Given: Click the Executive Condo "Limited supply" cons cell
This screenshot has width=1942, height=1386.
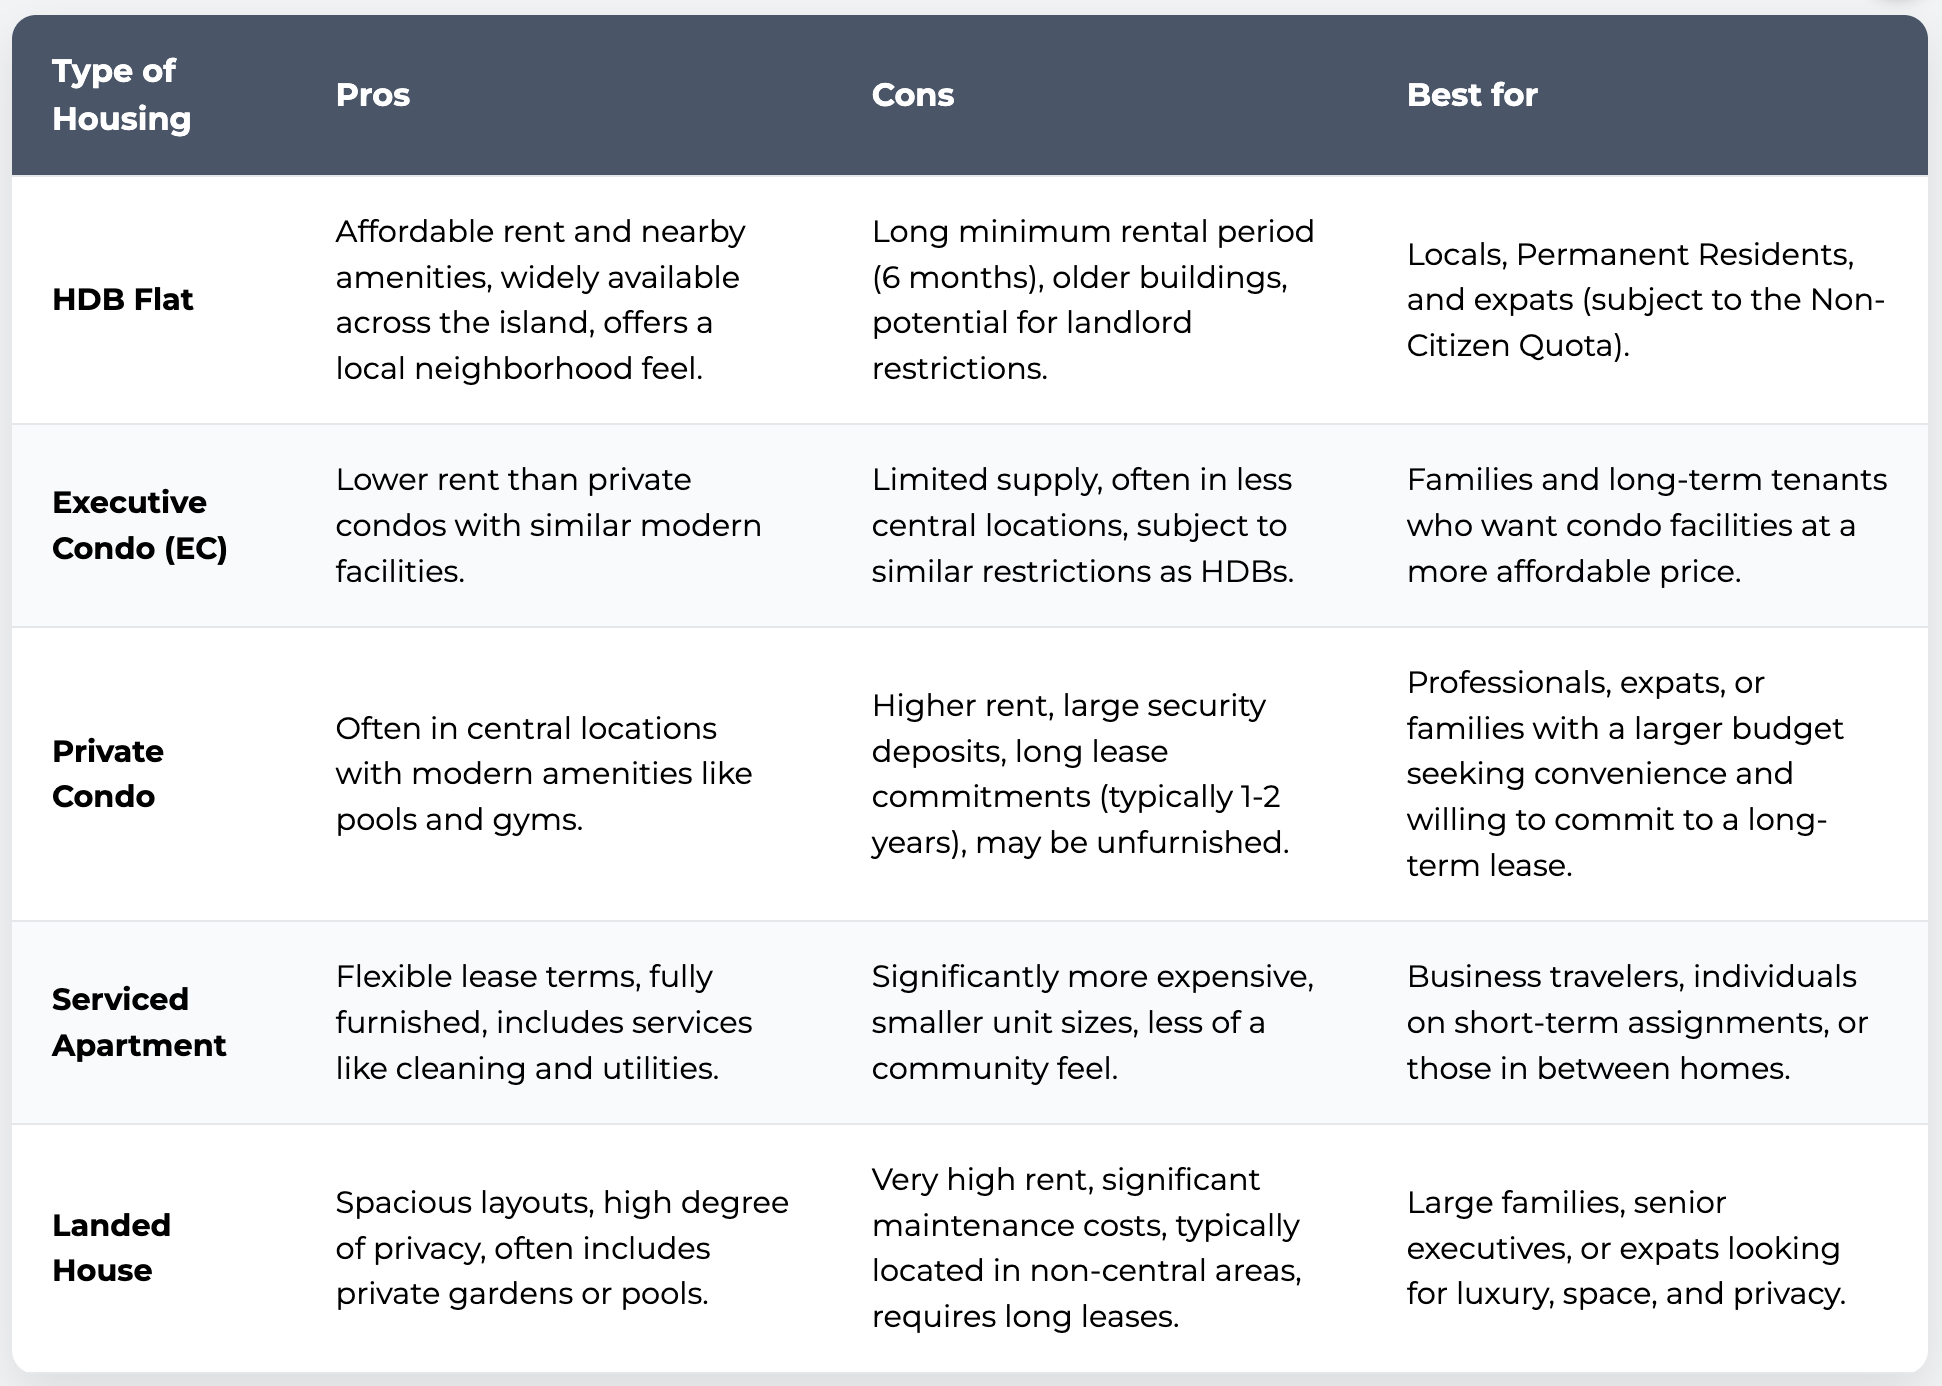Looking at the screenshot, I should [1082, 525].
